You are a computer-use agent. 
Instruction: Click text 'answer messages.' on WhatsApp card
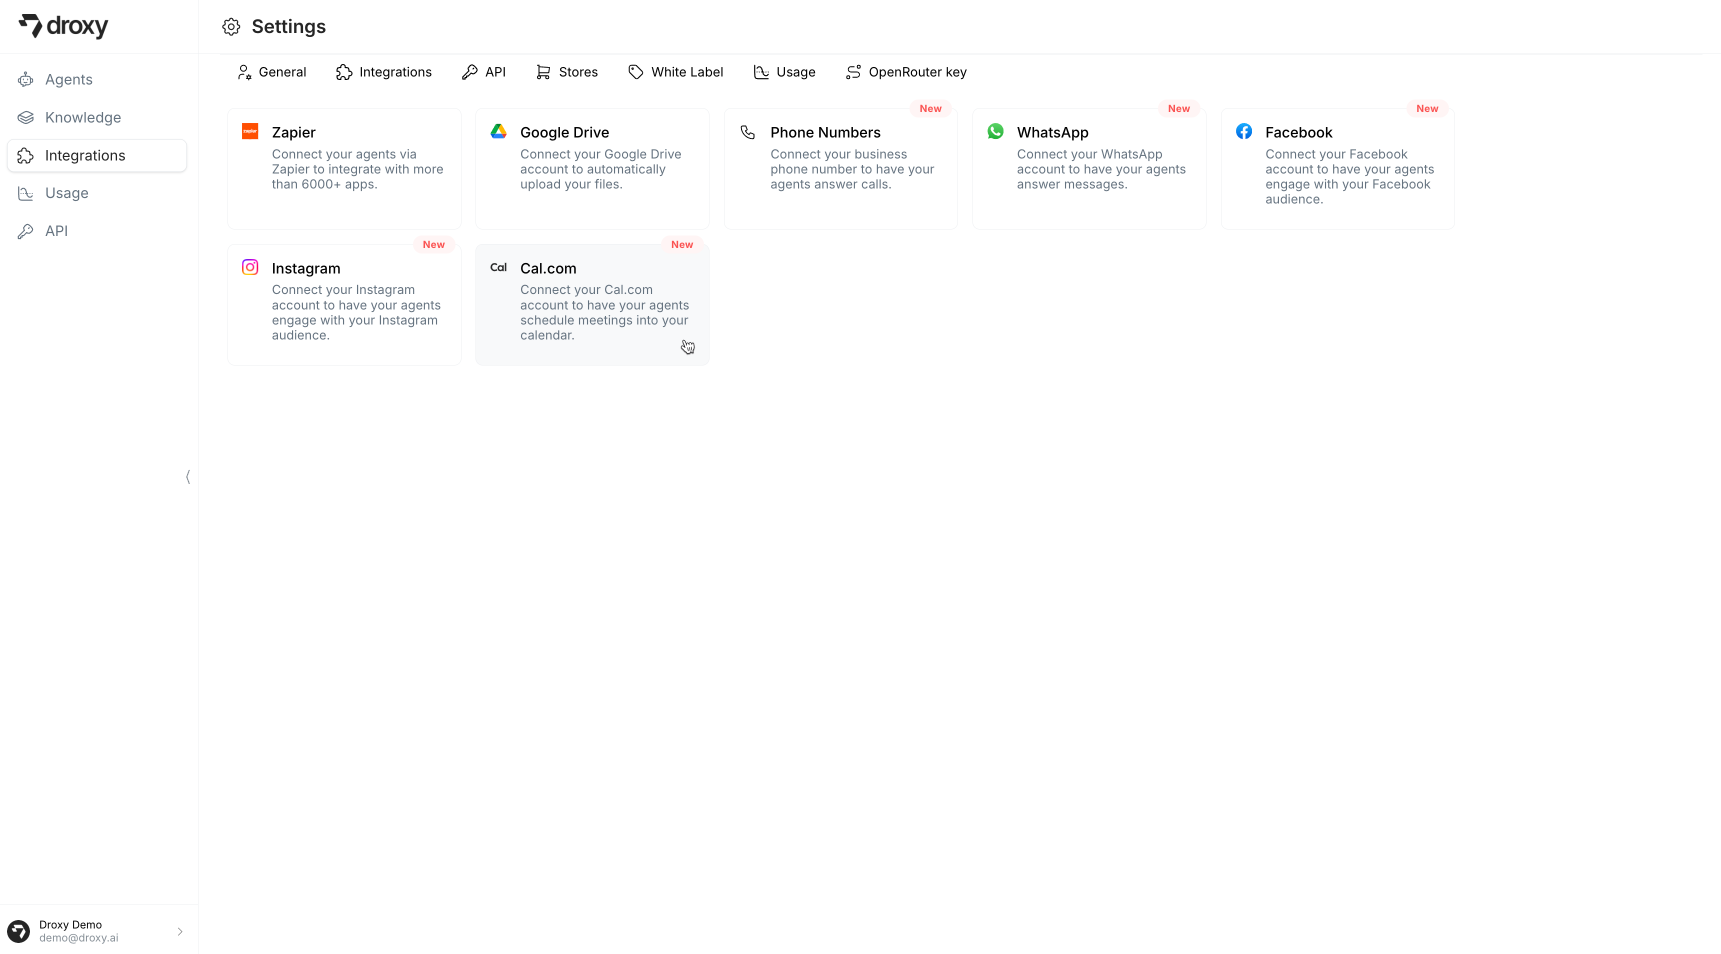tap(1072, 185)
